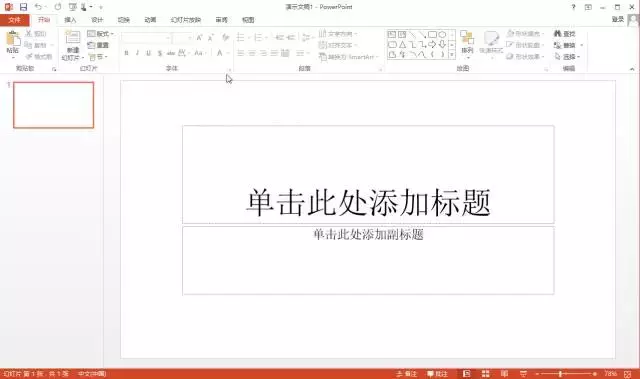Click the Align Text Left icon
Viewport: 640px width, 379px height.
241,53
